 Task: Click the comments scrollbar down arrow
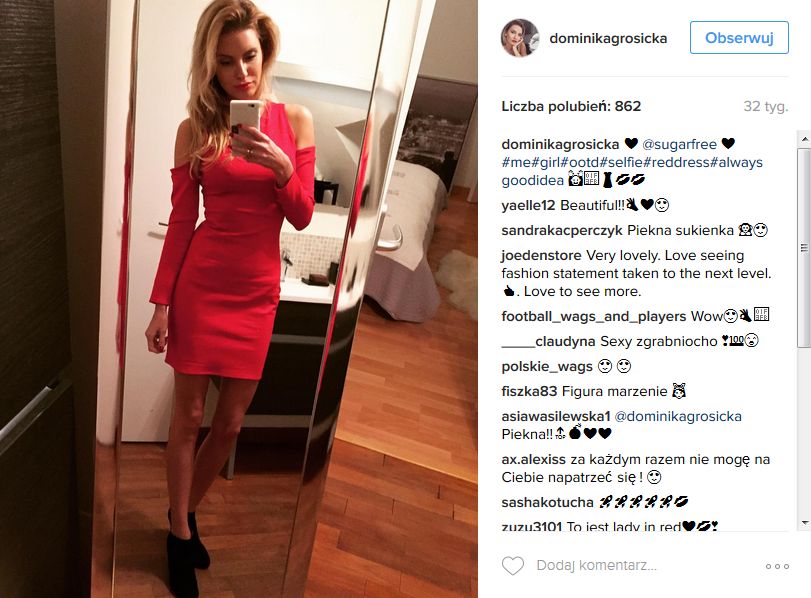804,522
